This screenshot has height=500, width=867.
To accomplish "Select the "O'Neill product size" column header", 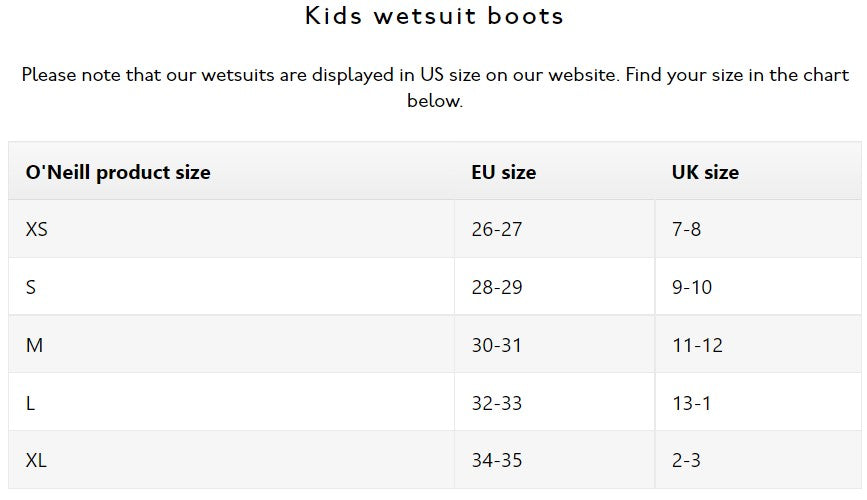I will [x=118, y=172].
